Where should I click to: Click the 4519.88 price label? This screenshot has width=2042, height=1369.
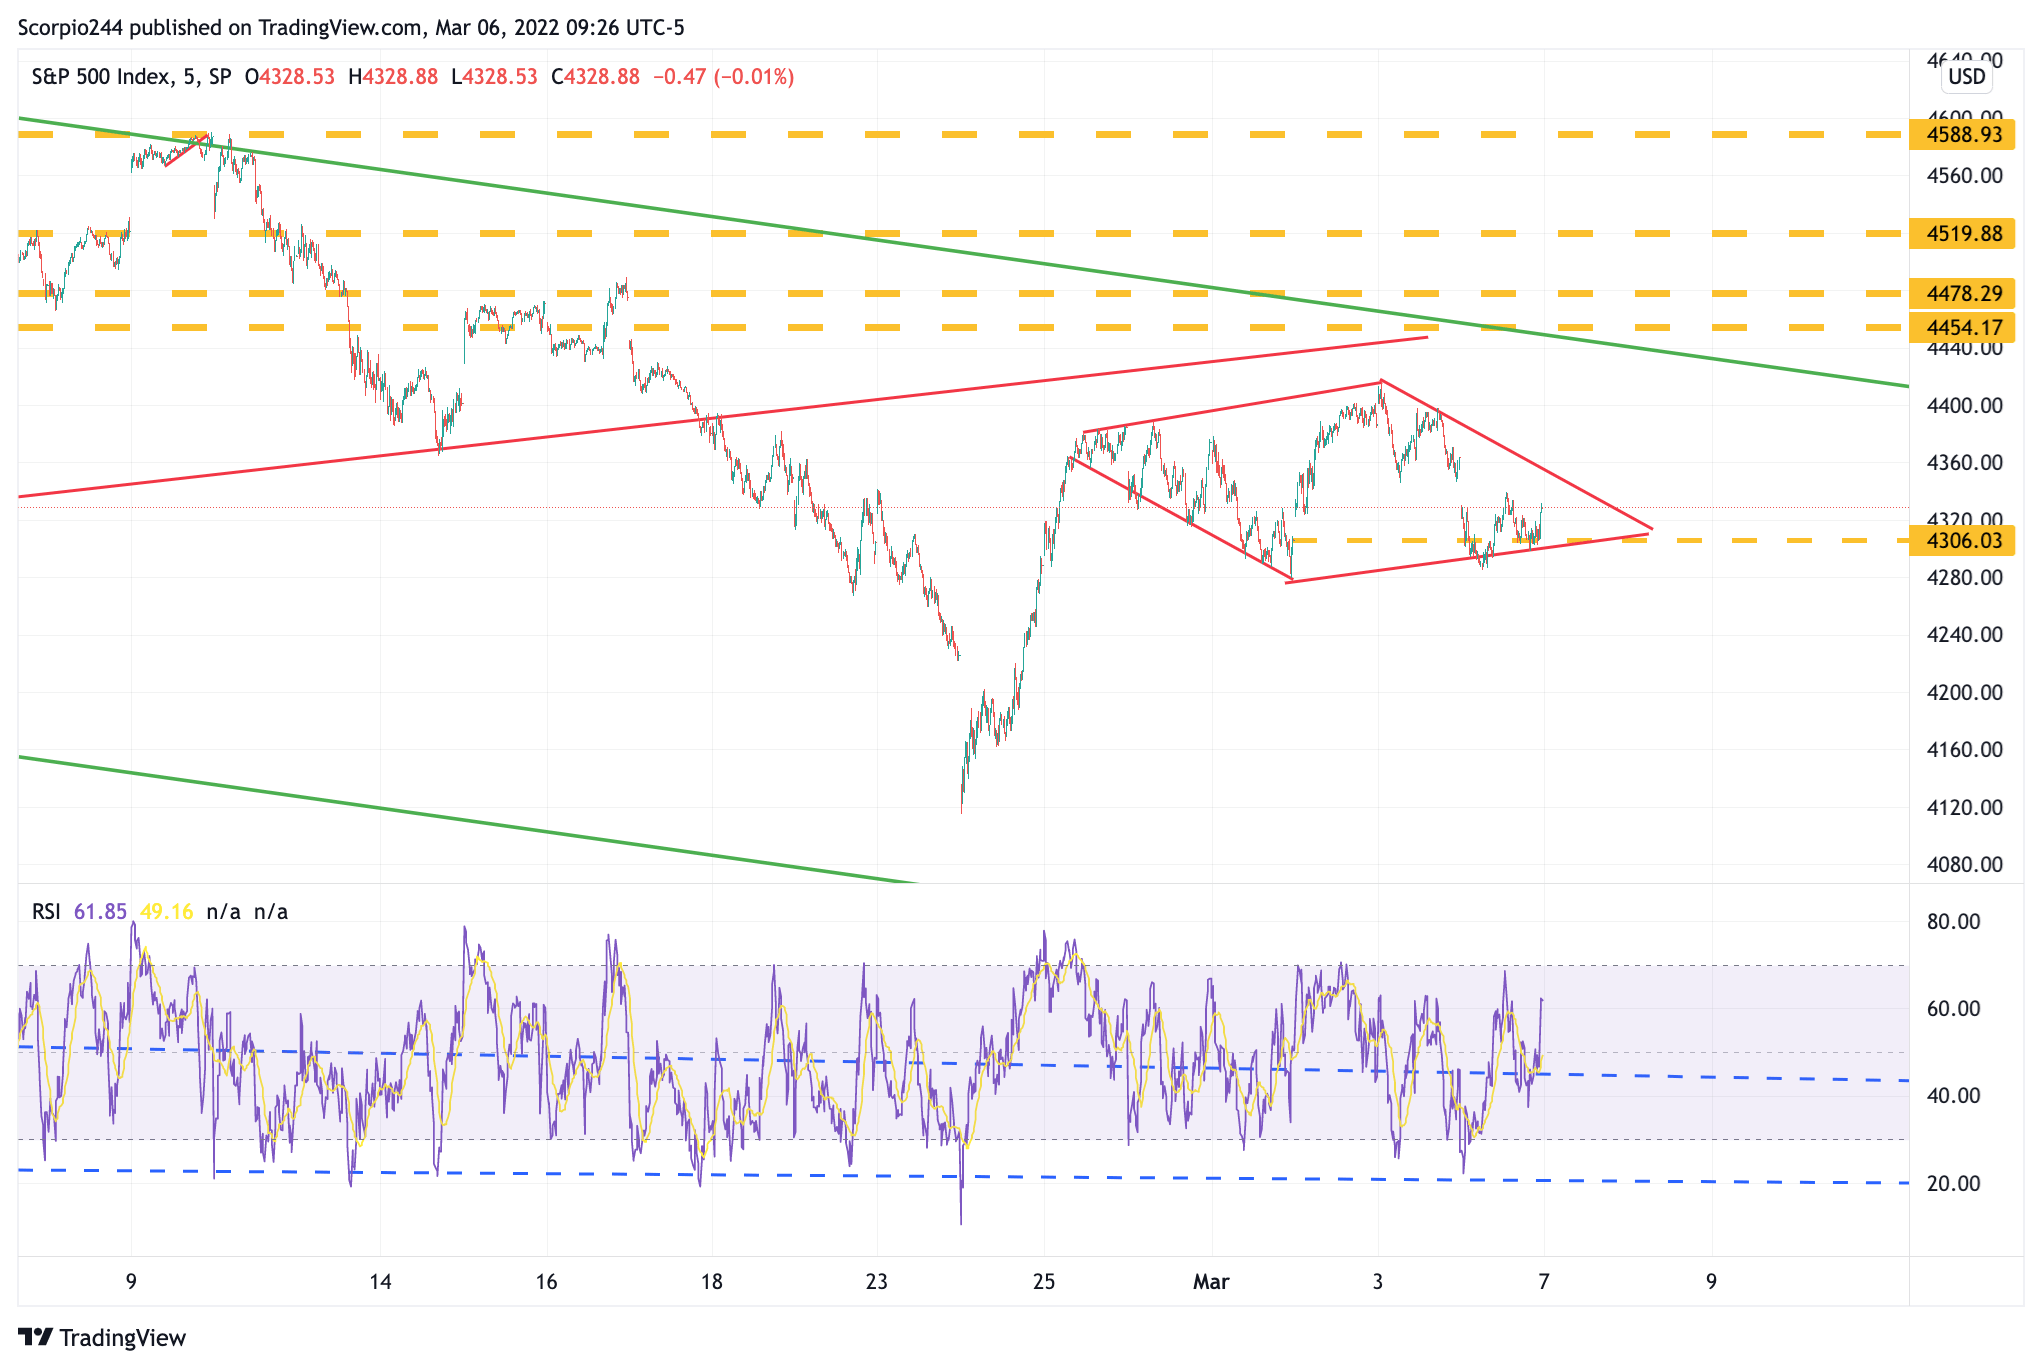tap(1963, 233)
